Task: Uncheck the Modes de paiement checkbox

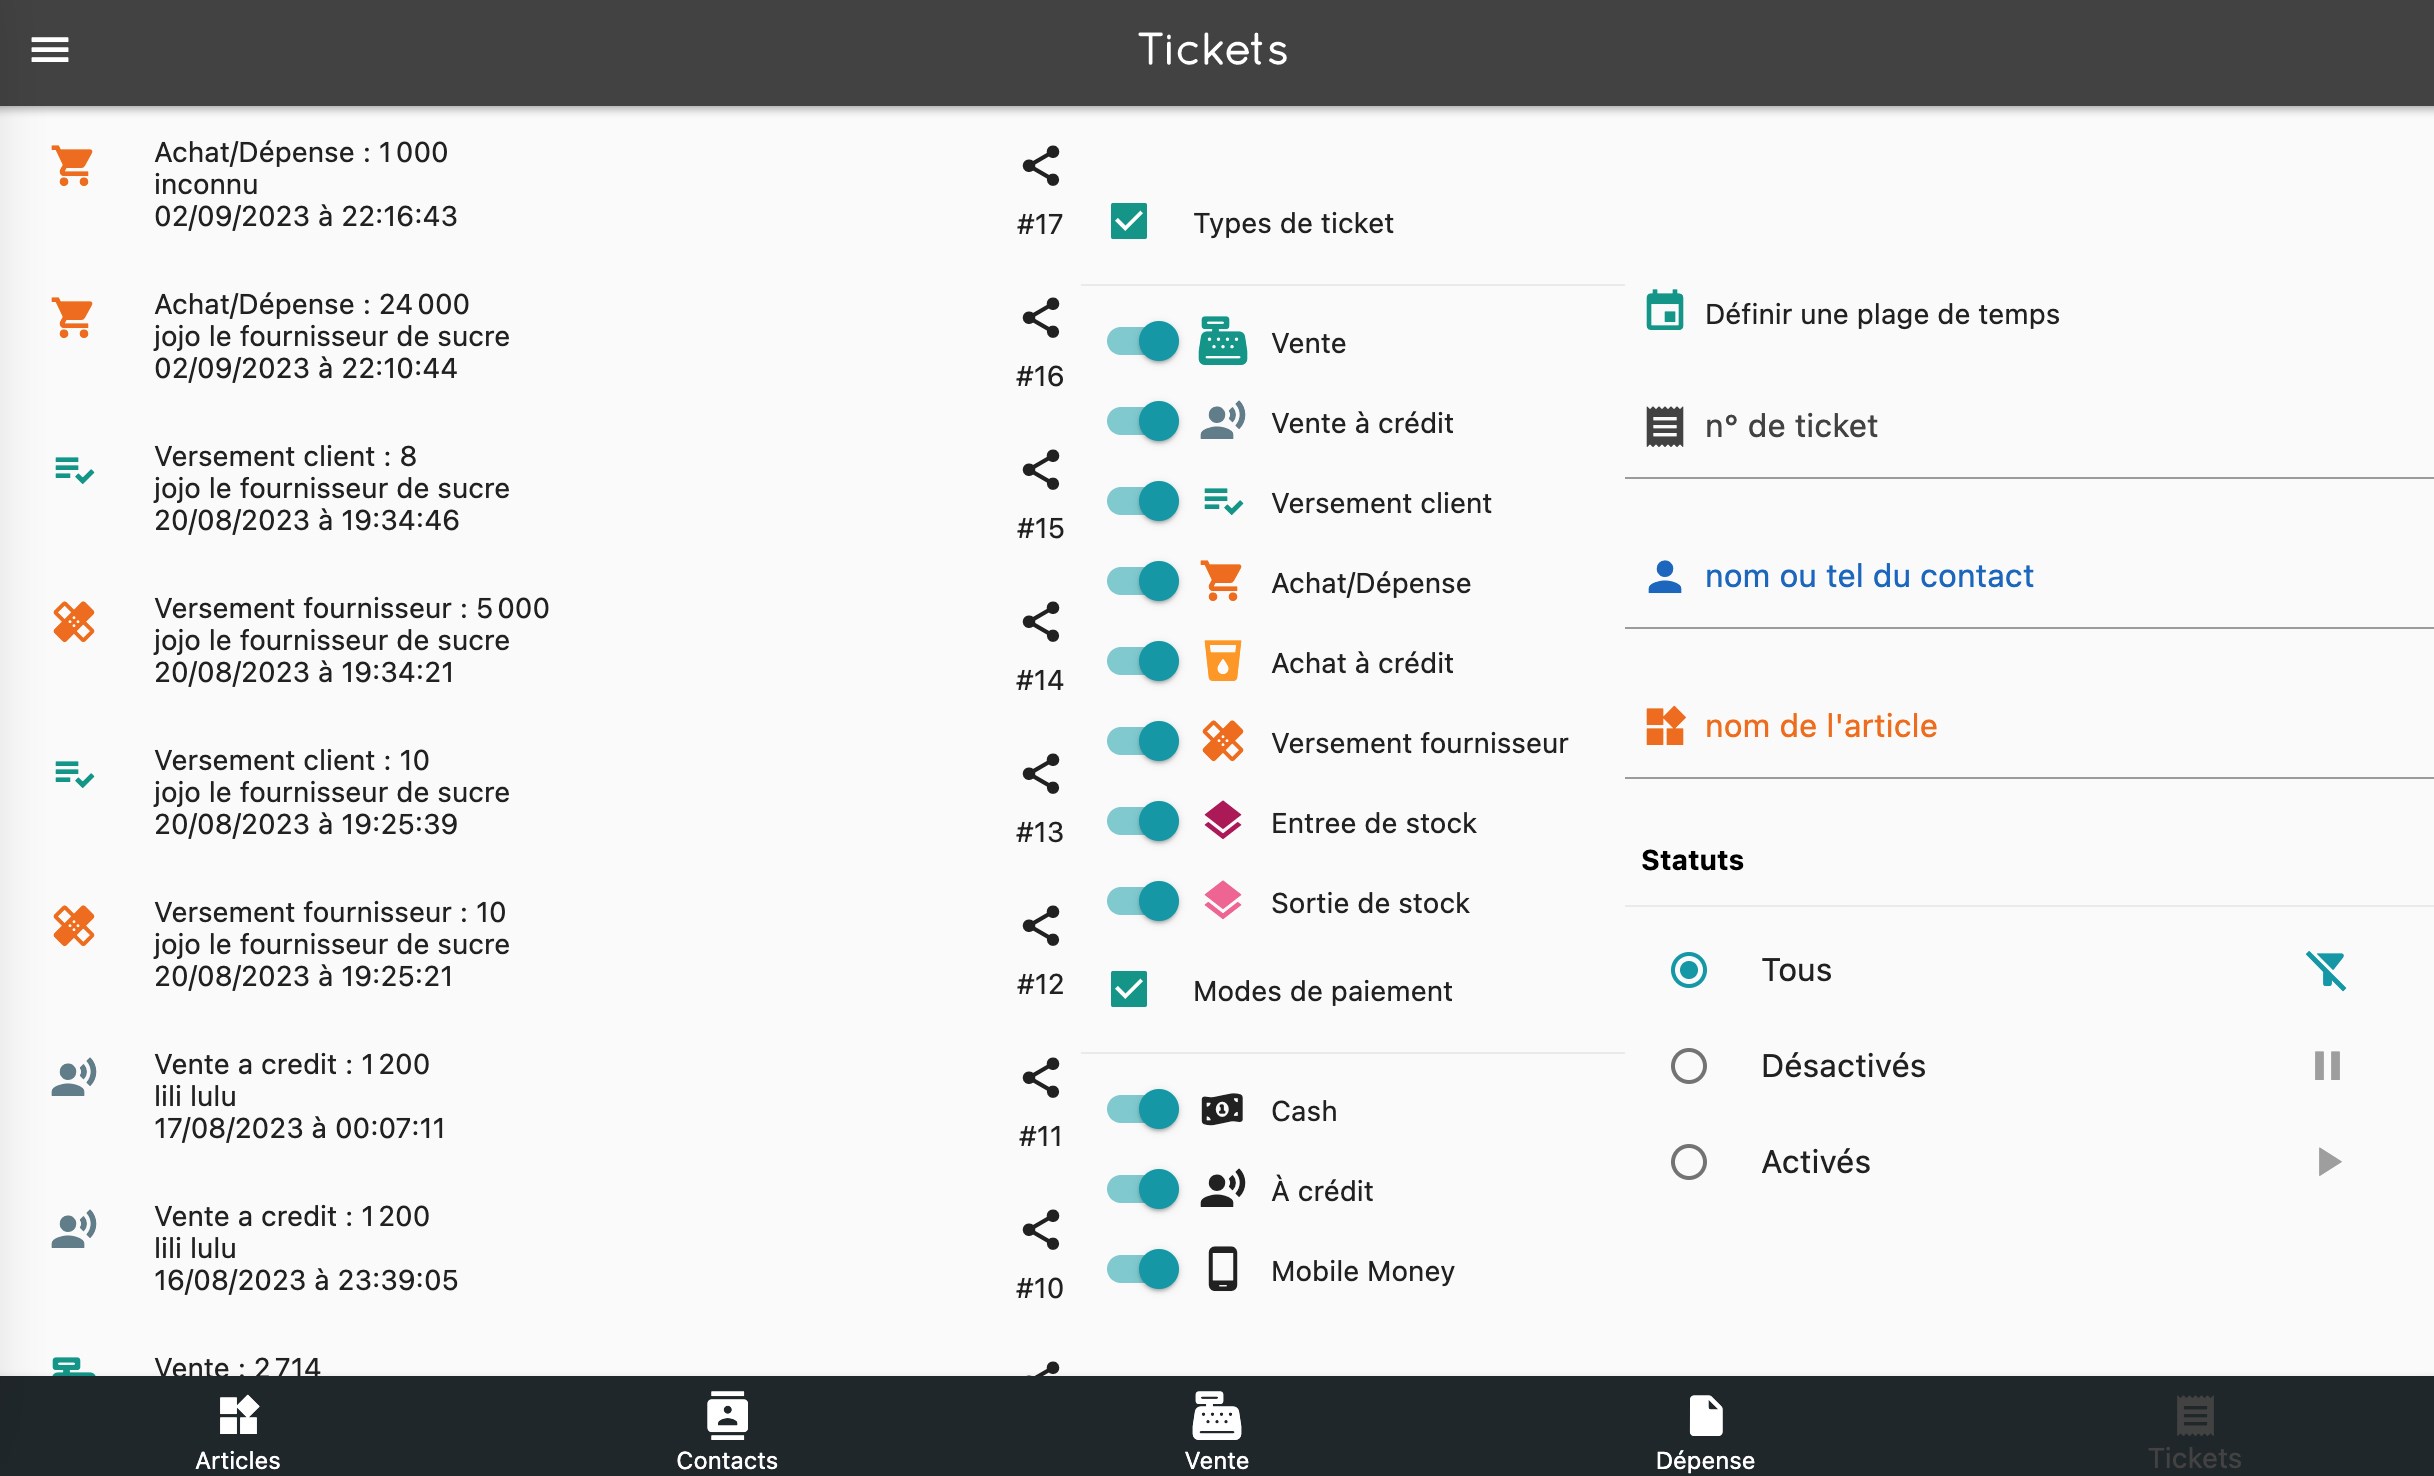Action: click(x=1129, y=990)
